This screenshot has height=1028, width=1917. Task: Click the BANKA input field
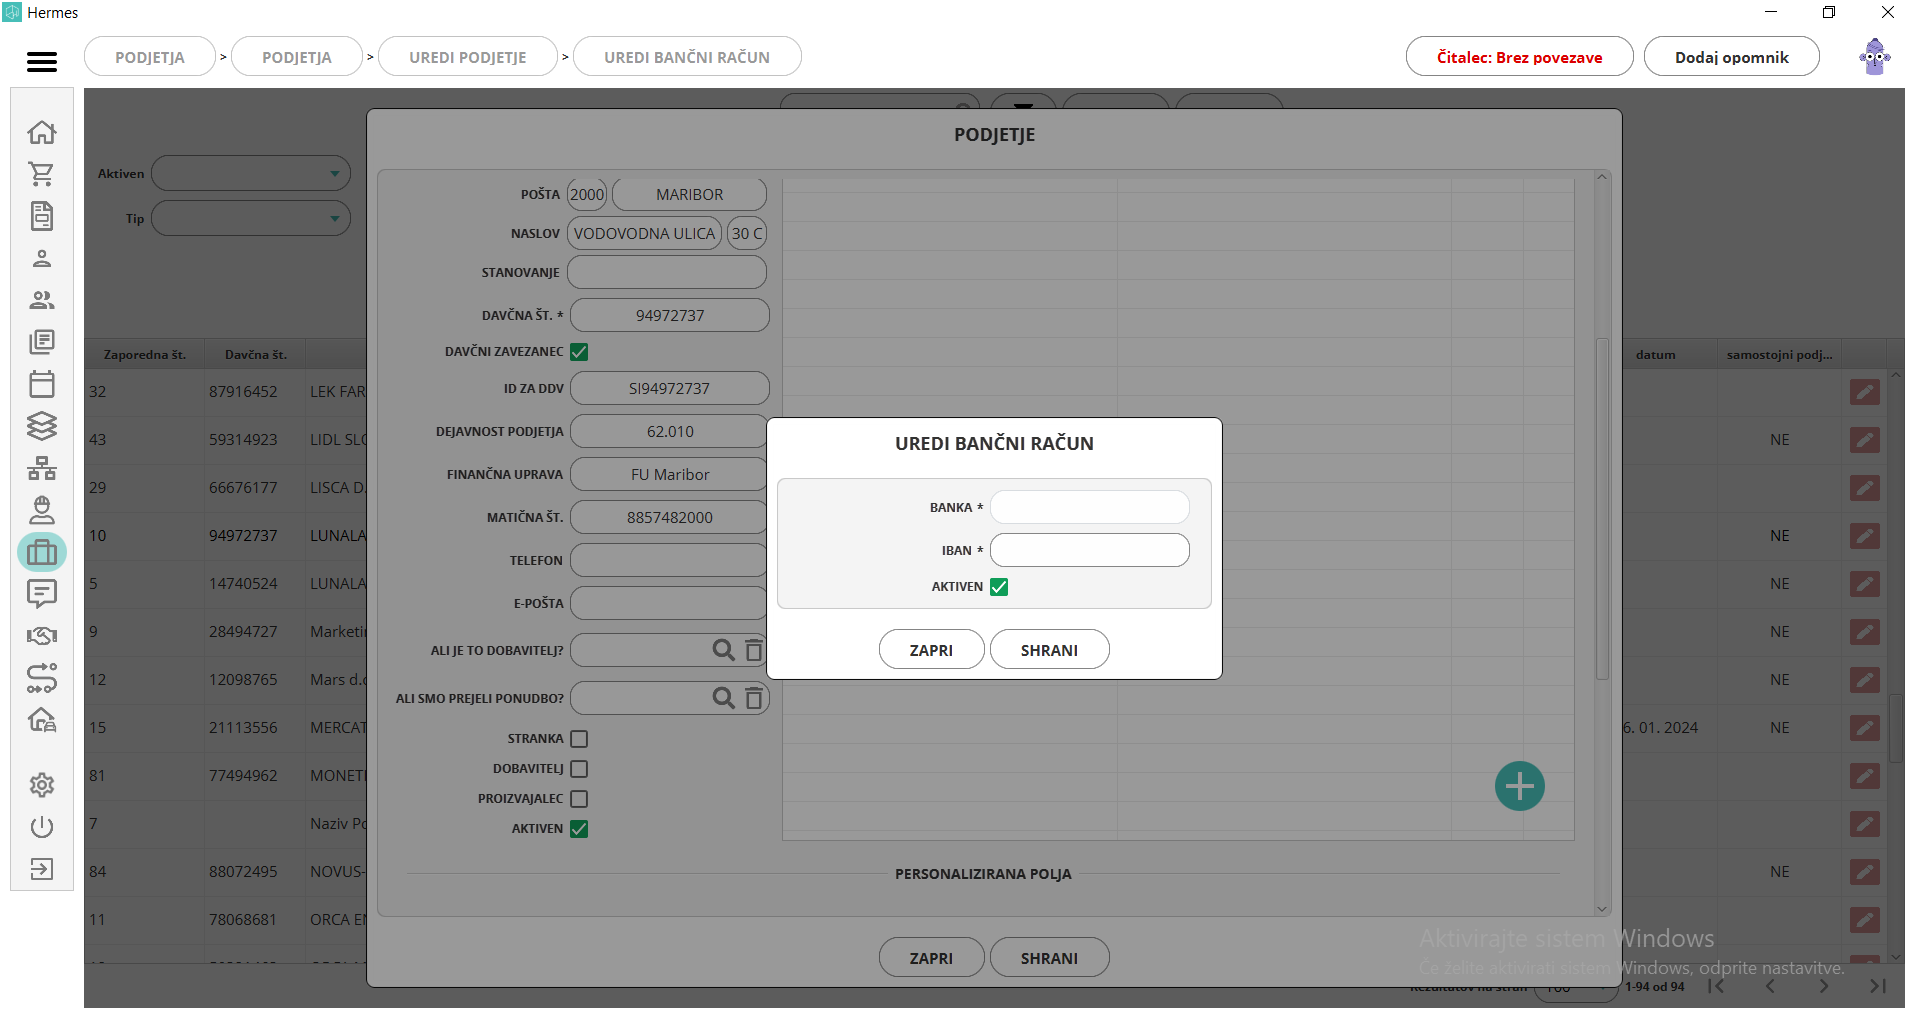(1090, 507)
